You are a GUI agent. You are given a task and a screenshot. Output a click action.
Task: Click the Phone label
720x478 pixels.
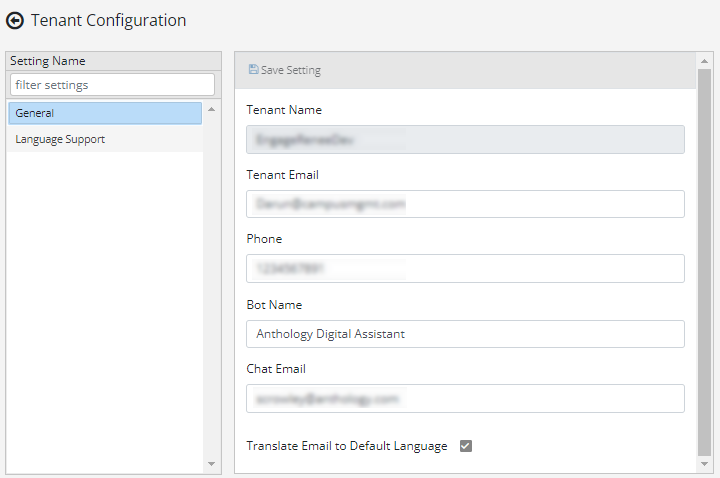[264, 239]
